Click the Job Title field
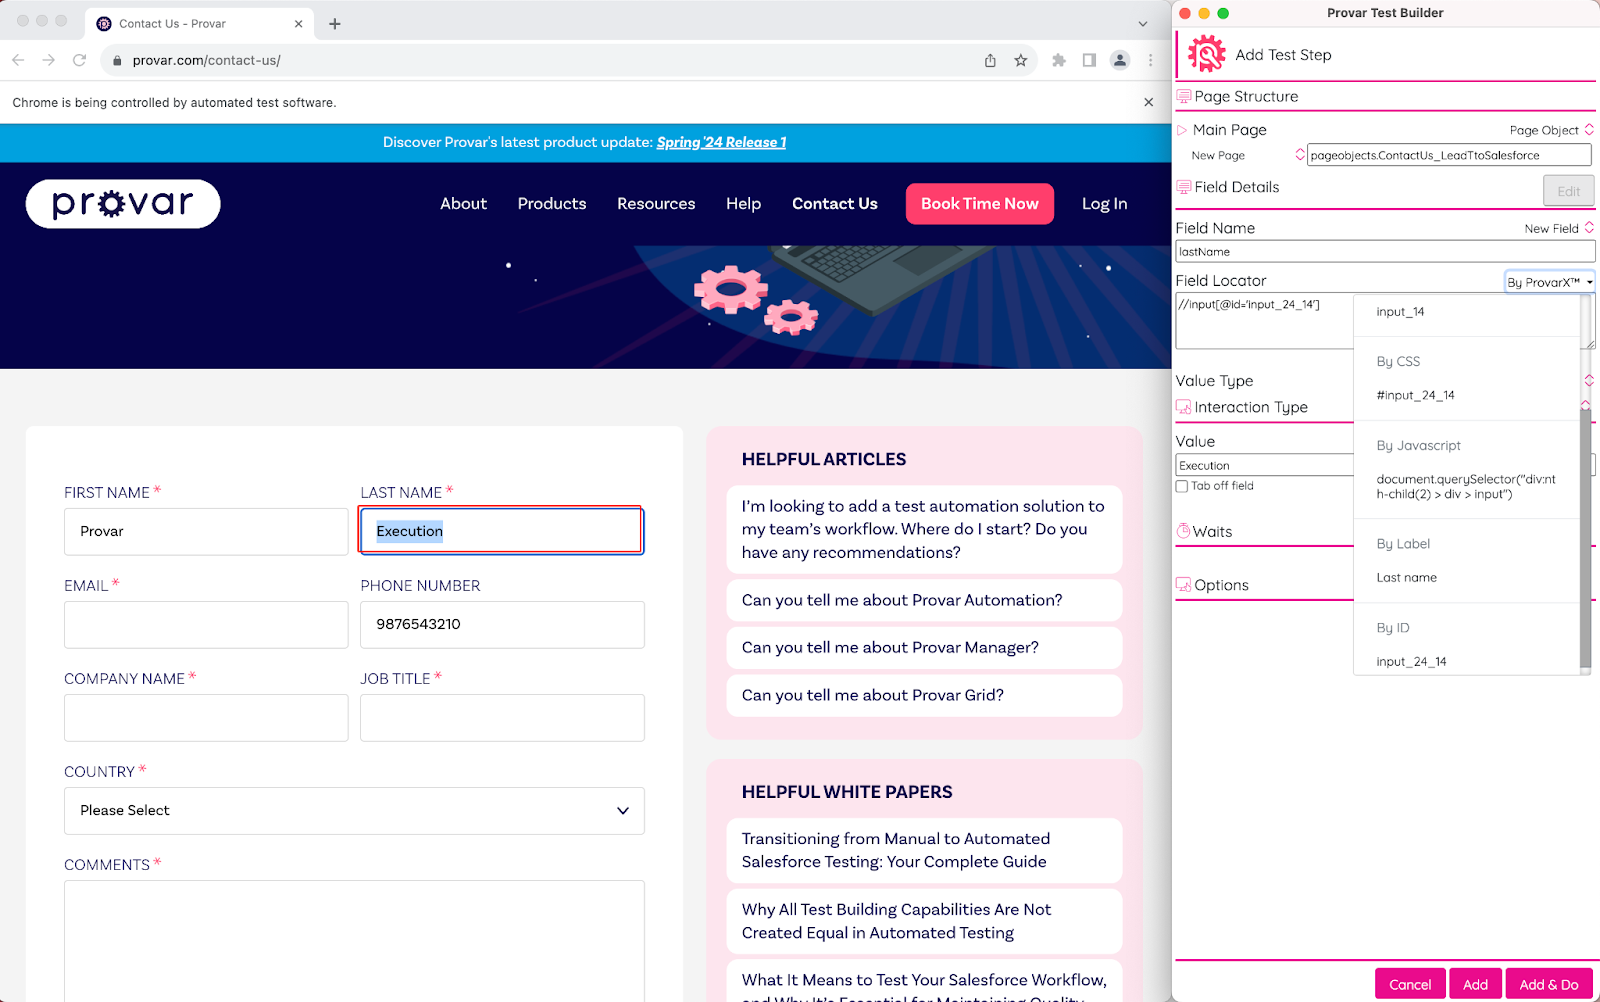 [x=502, y=718]
